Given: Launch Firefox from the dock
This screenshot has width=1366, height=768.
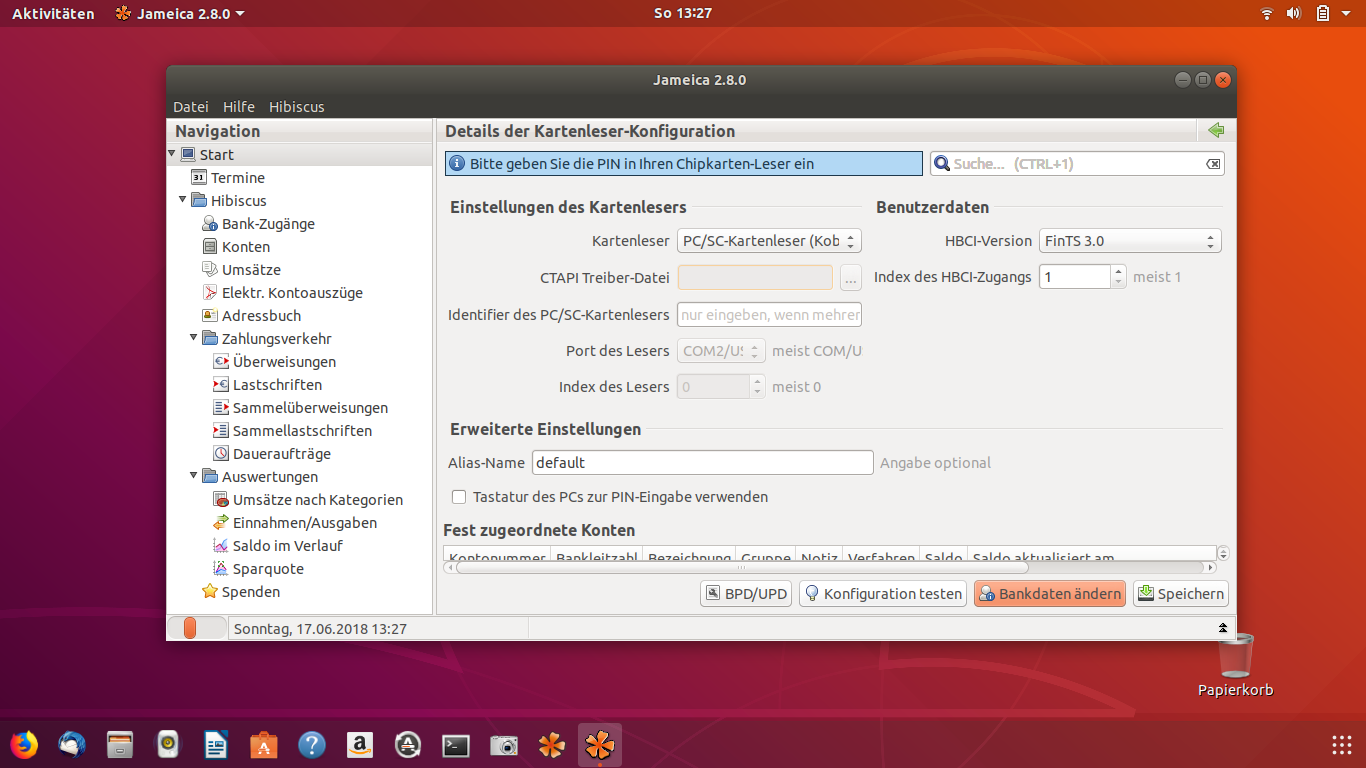Looking at the screenshot, I should [24, 745].
